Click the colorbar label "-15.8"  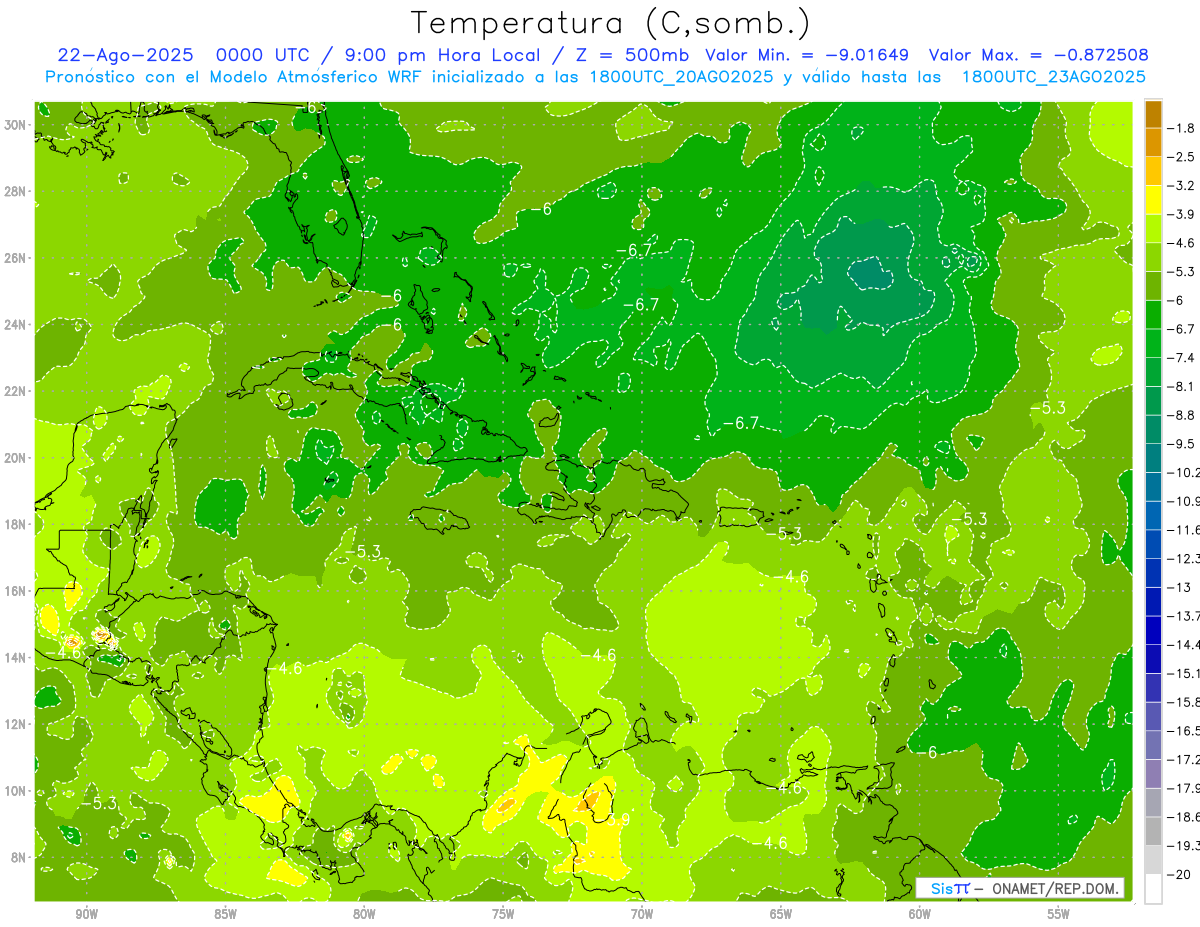point(1184,702)
